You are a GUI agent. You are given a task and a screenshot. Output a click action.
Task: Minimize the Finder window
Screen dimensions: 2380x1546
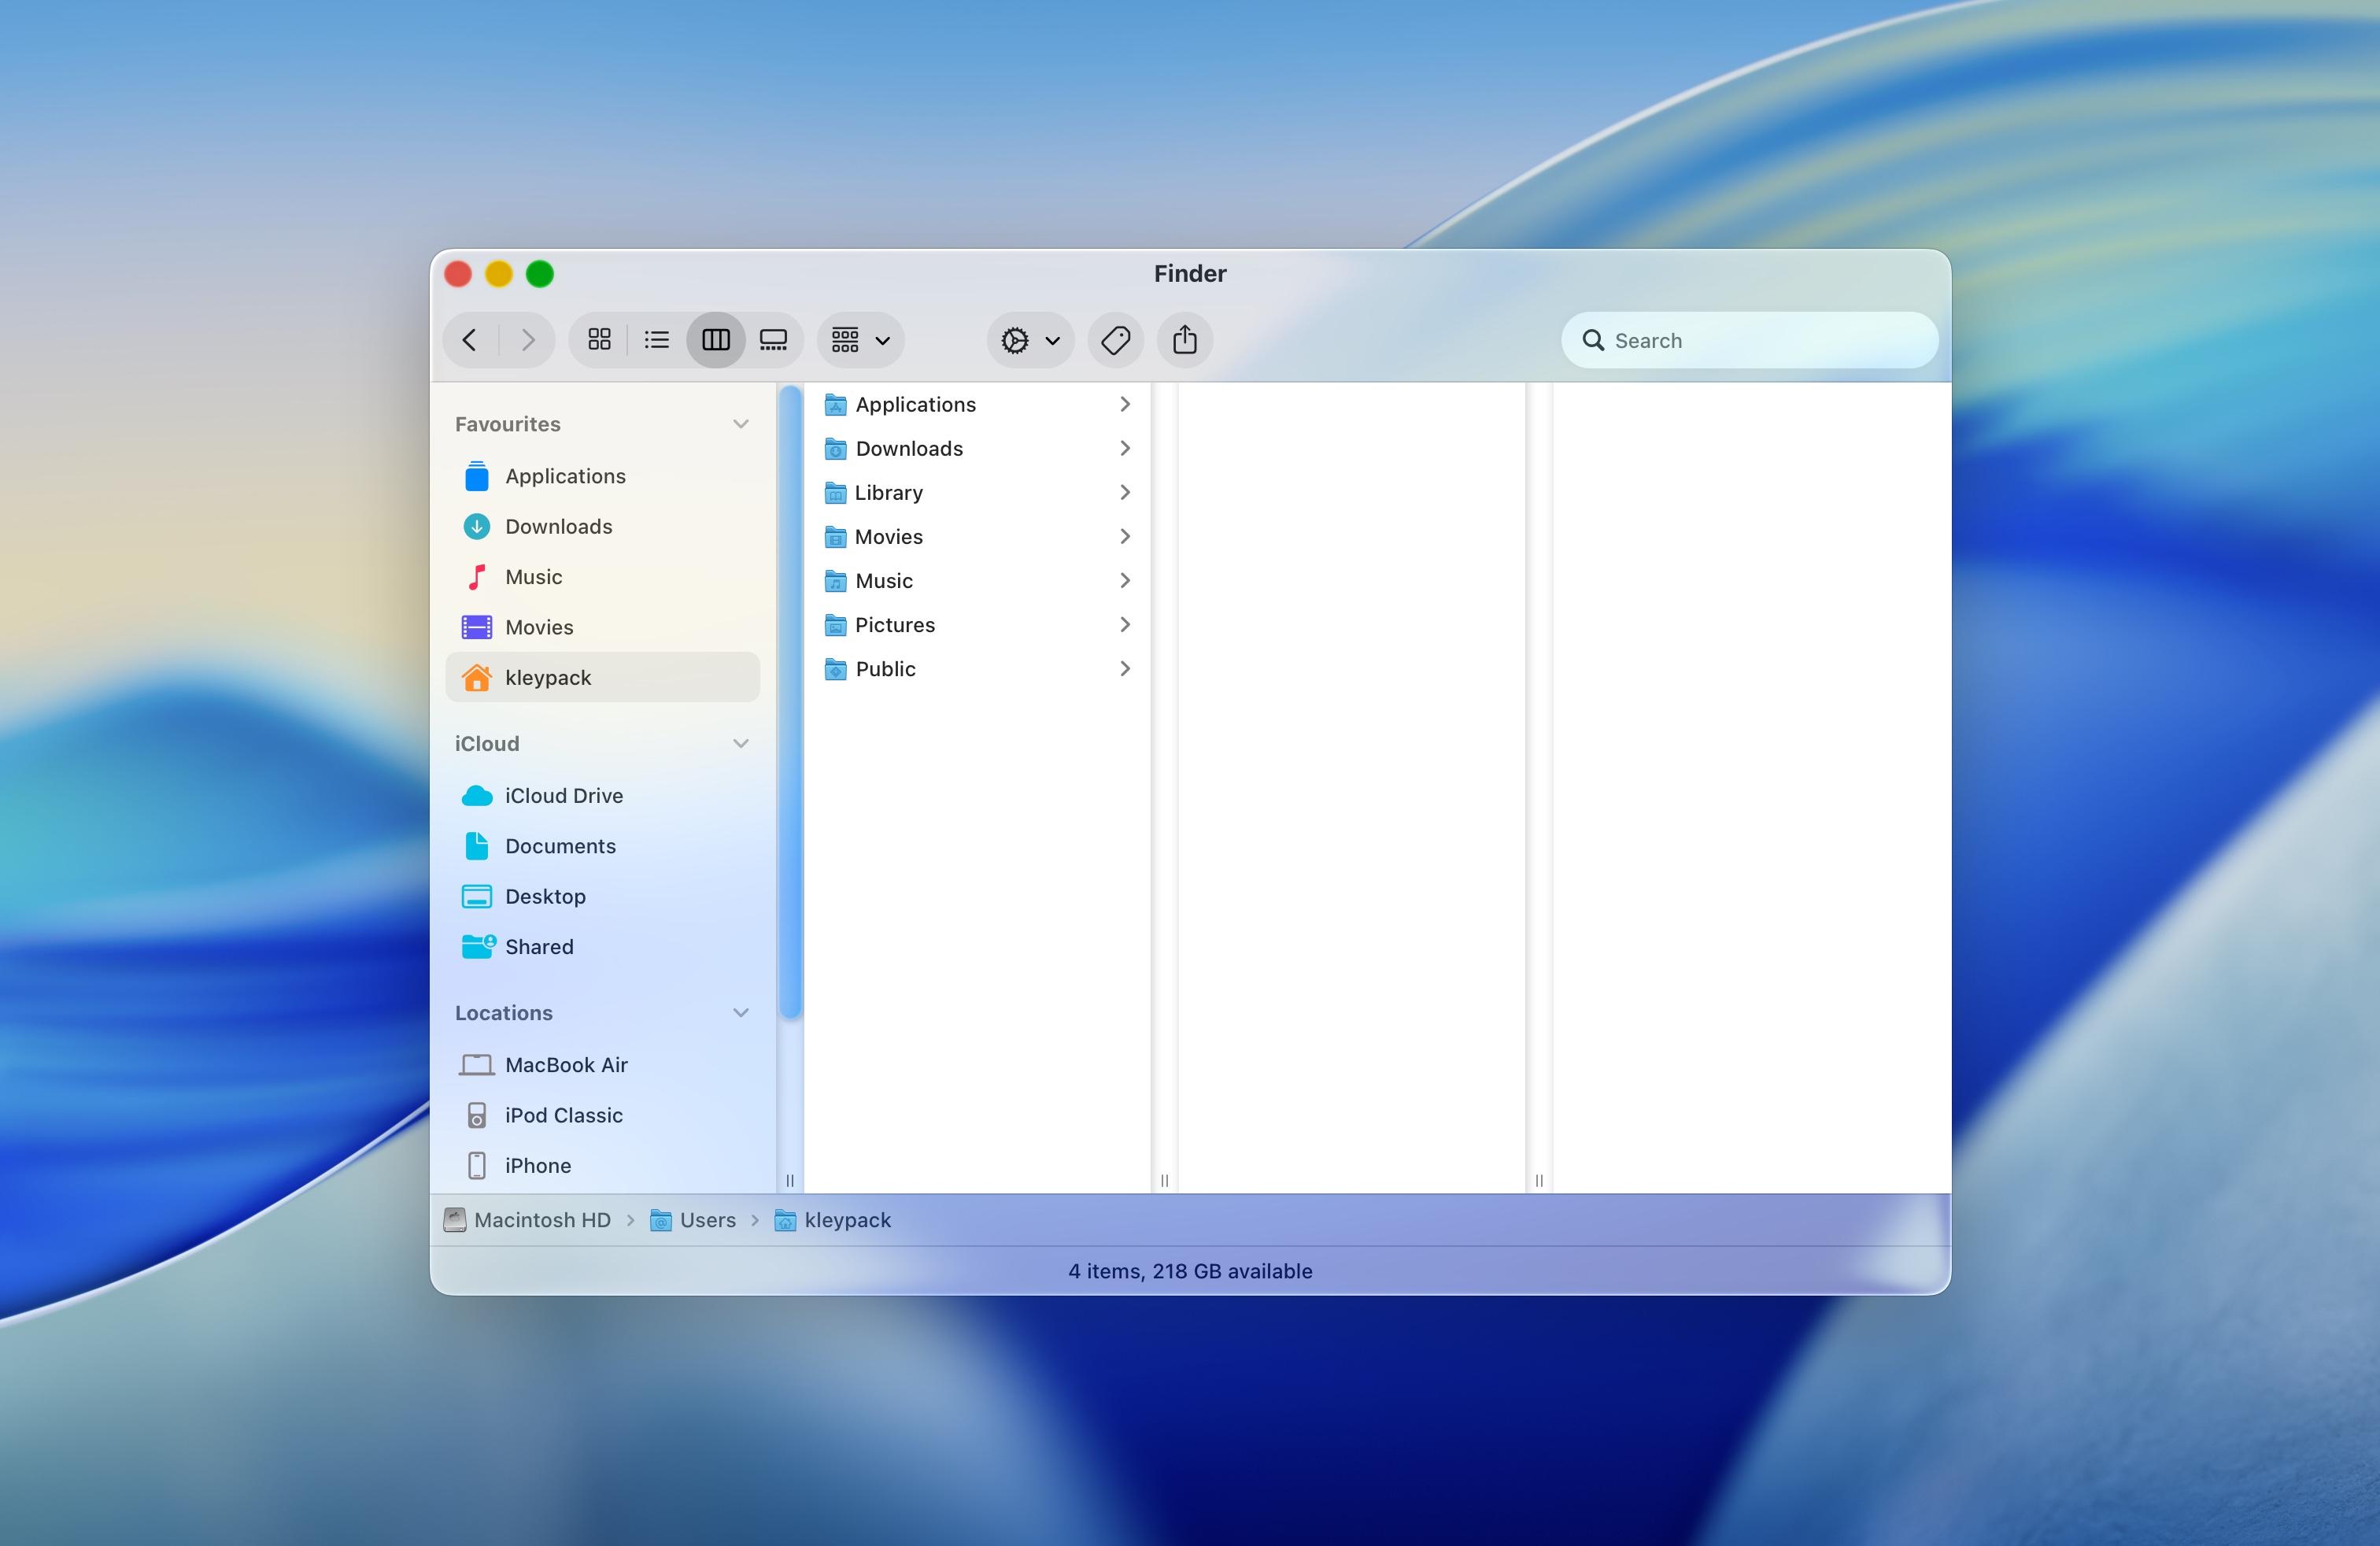pos(499,274)
